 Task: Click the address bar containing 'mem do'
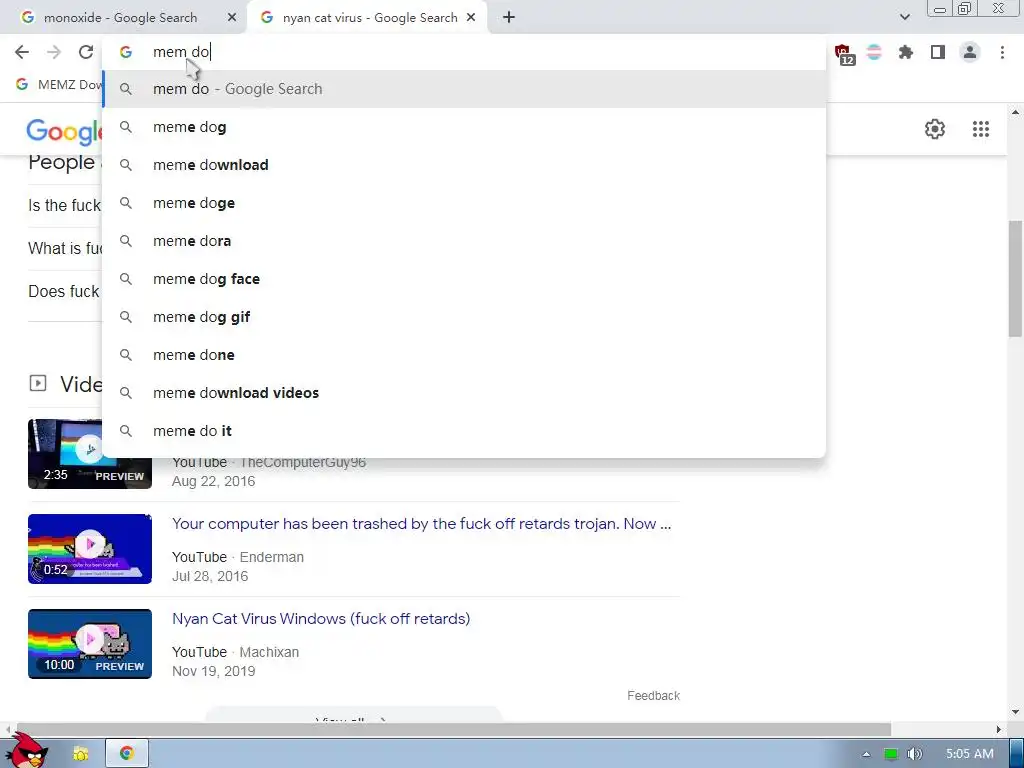pyautogui.click(x=464, y=52)
